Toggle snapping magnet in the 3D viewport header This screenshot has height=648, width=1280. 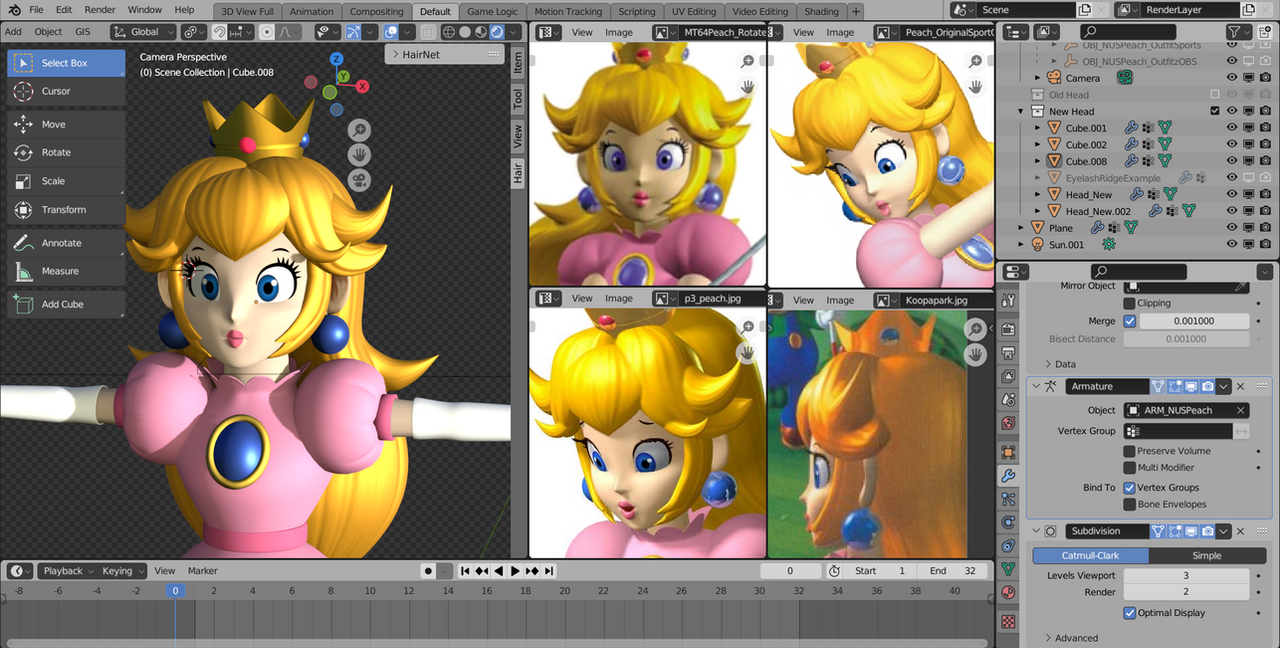pos(219,32)
